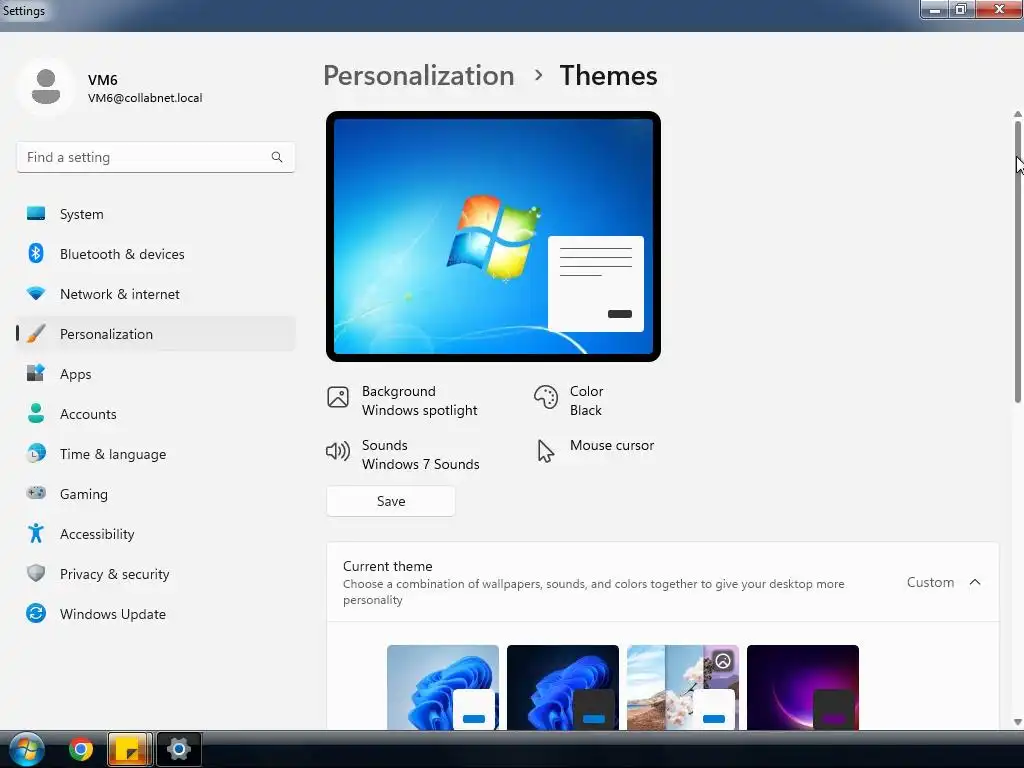The width and height of the screenshot is (1024, 768).
Task: Go back to Personalization breadcrumb
Action: [419, 76]
